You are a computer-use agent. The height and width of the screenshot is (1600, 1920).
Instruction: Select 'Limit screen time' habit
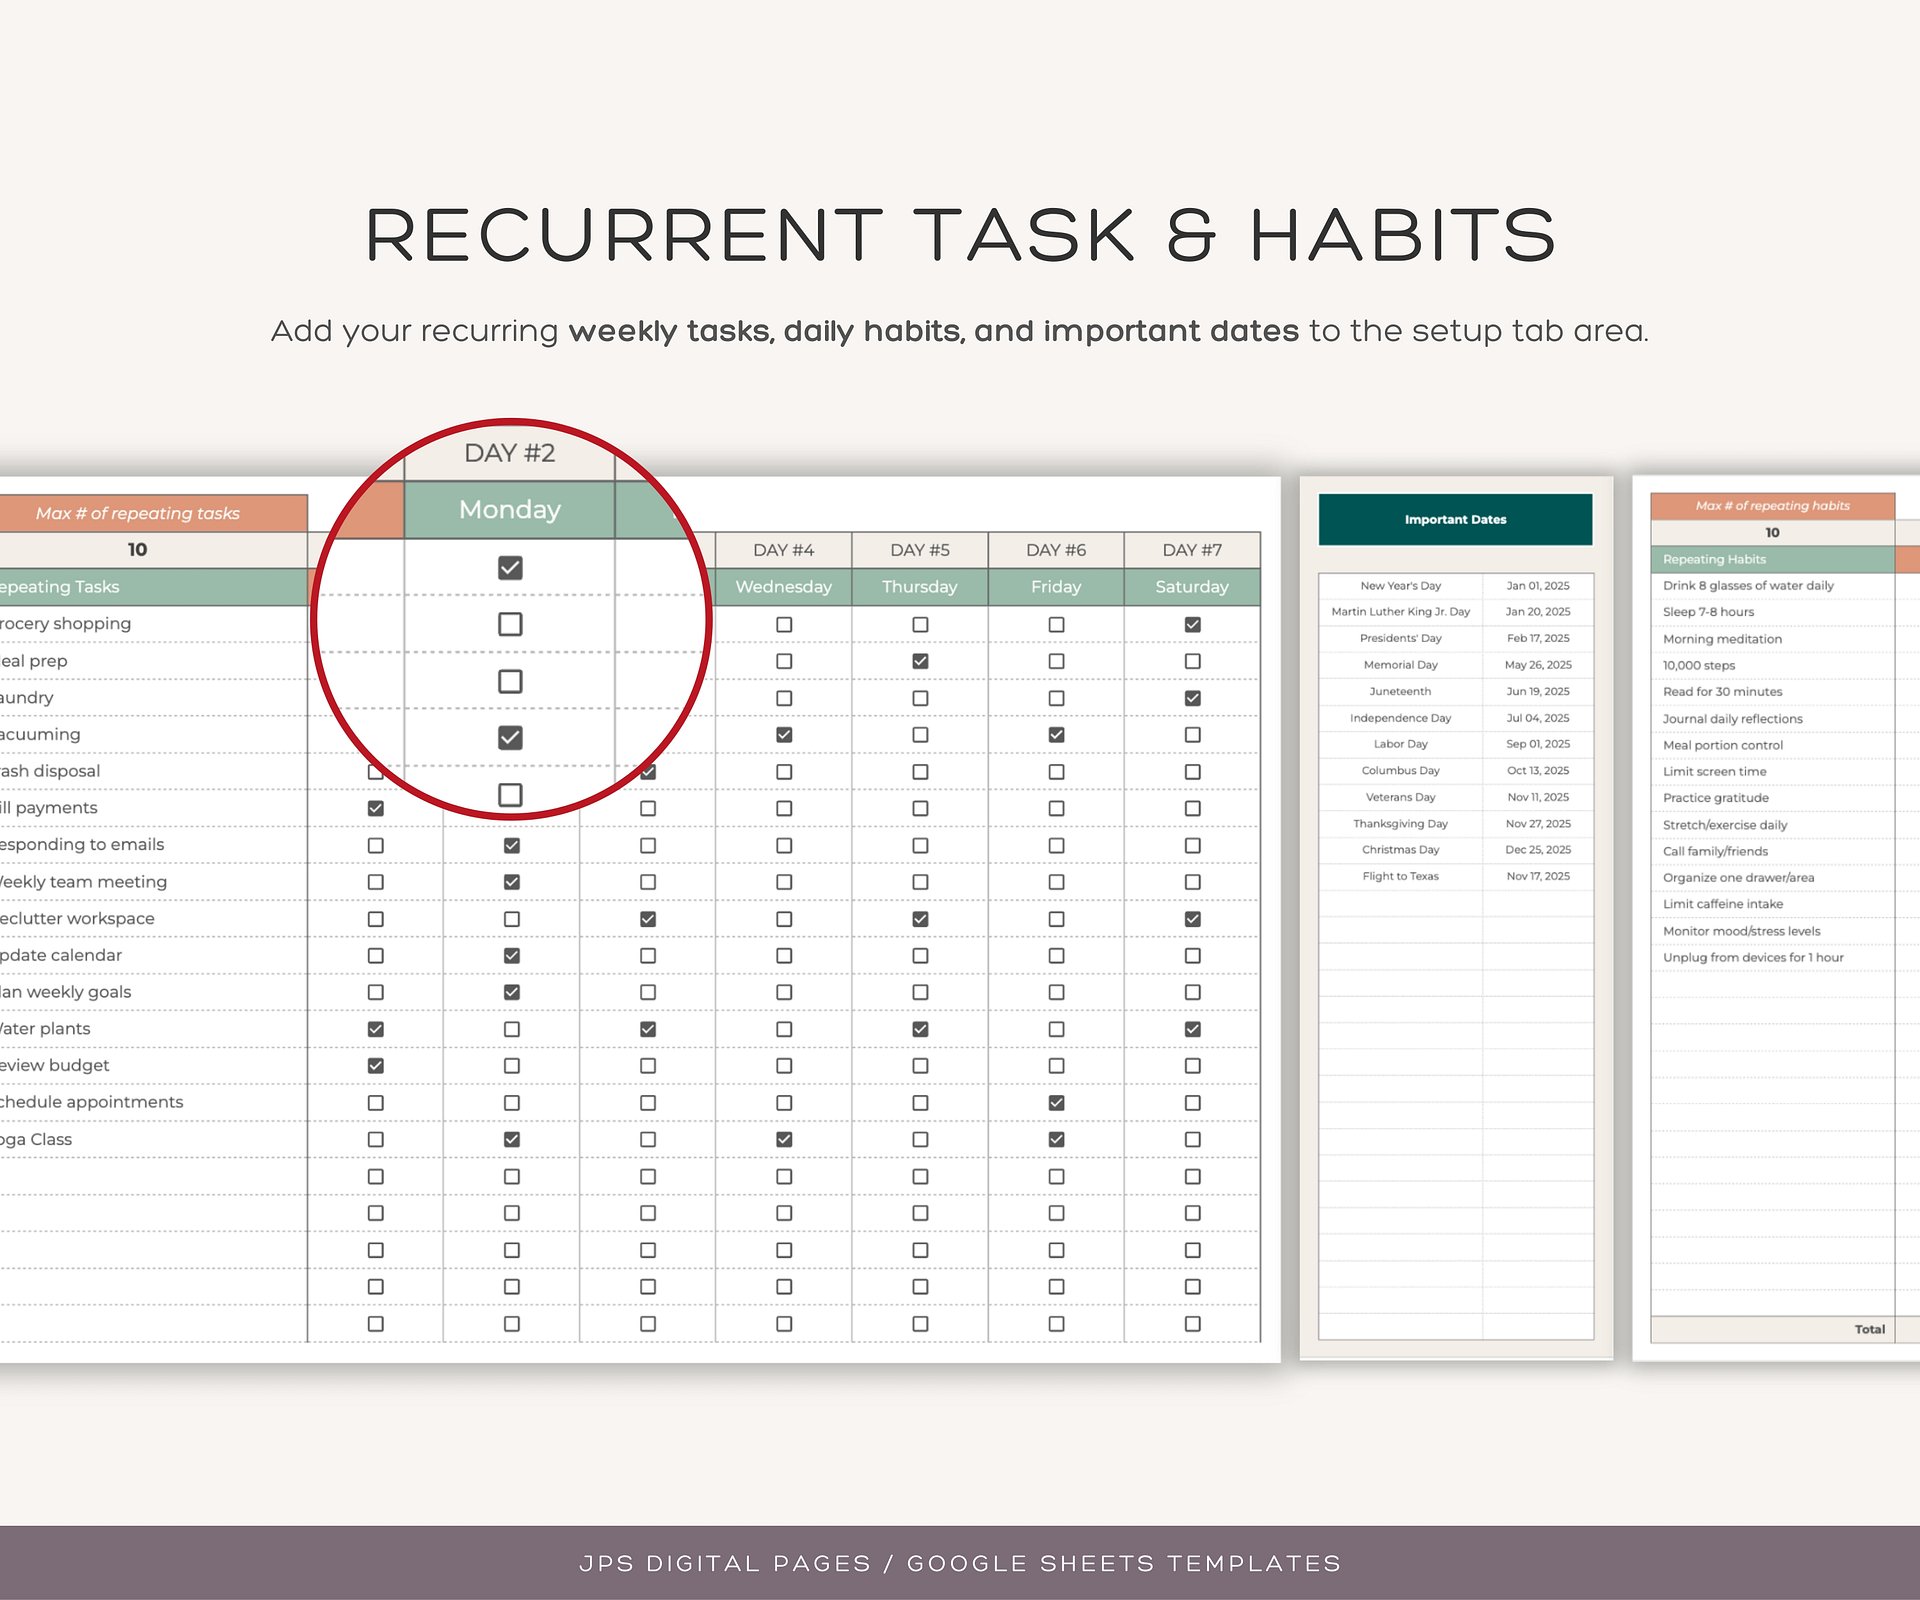pos(1772,772)
